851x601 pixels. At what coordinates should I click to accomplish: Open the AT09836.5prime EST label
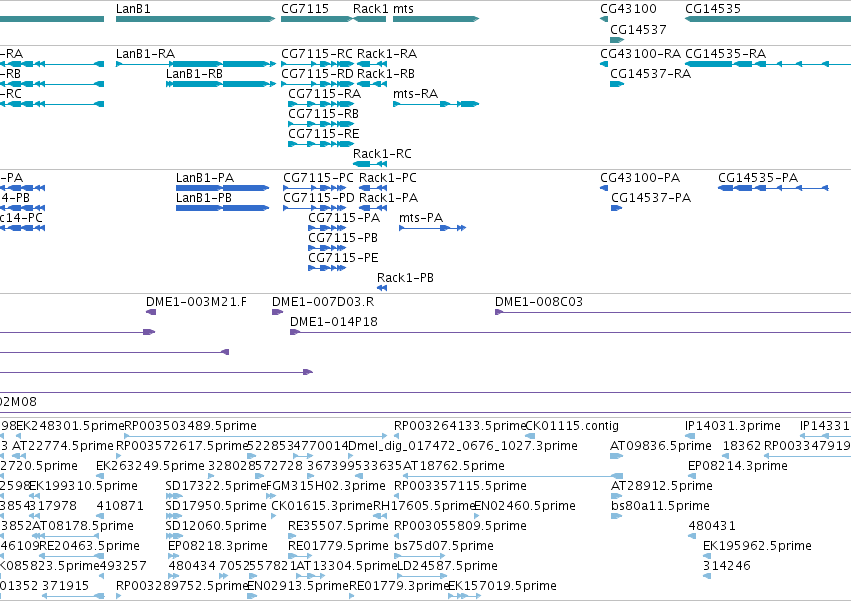pos(661,446)
